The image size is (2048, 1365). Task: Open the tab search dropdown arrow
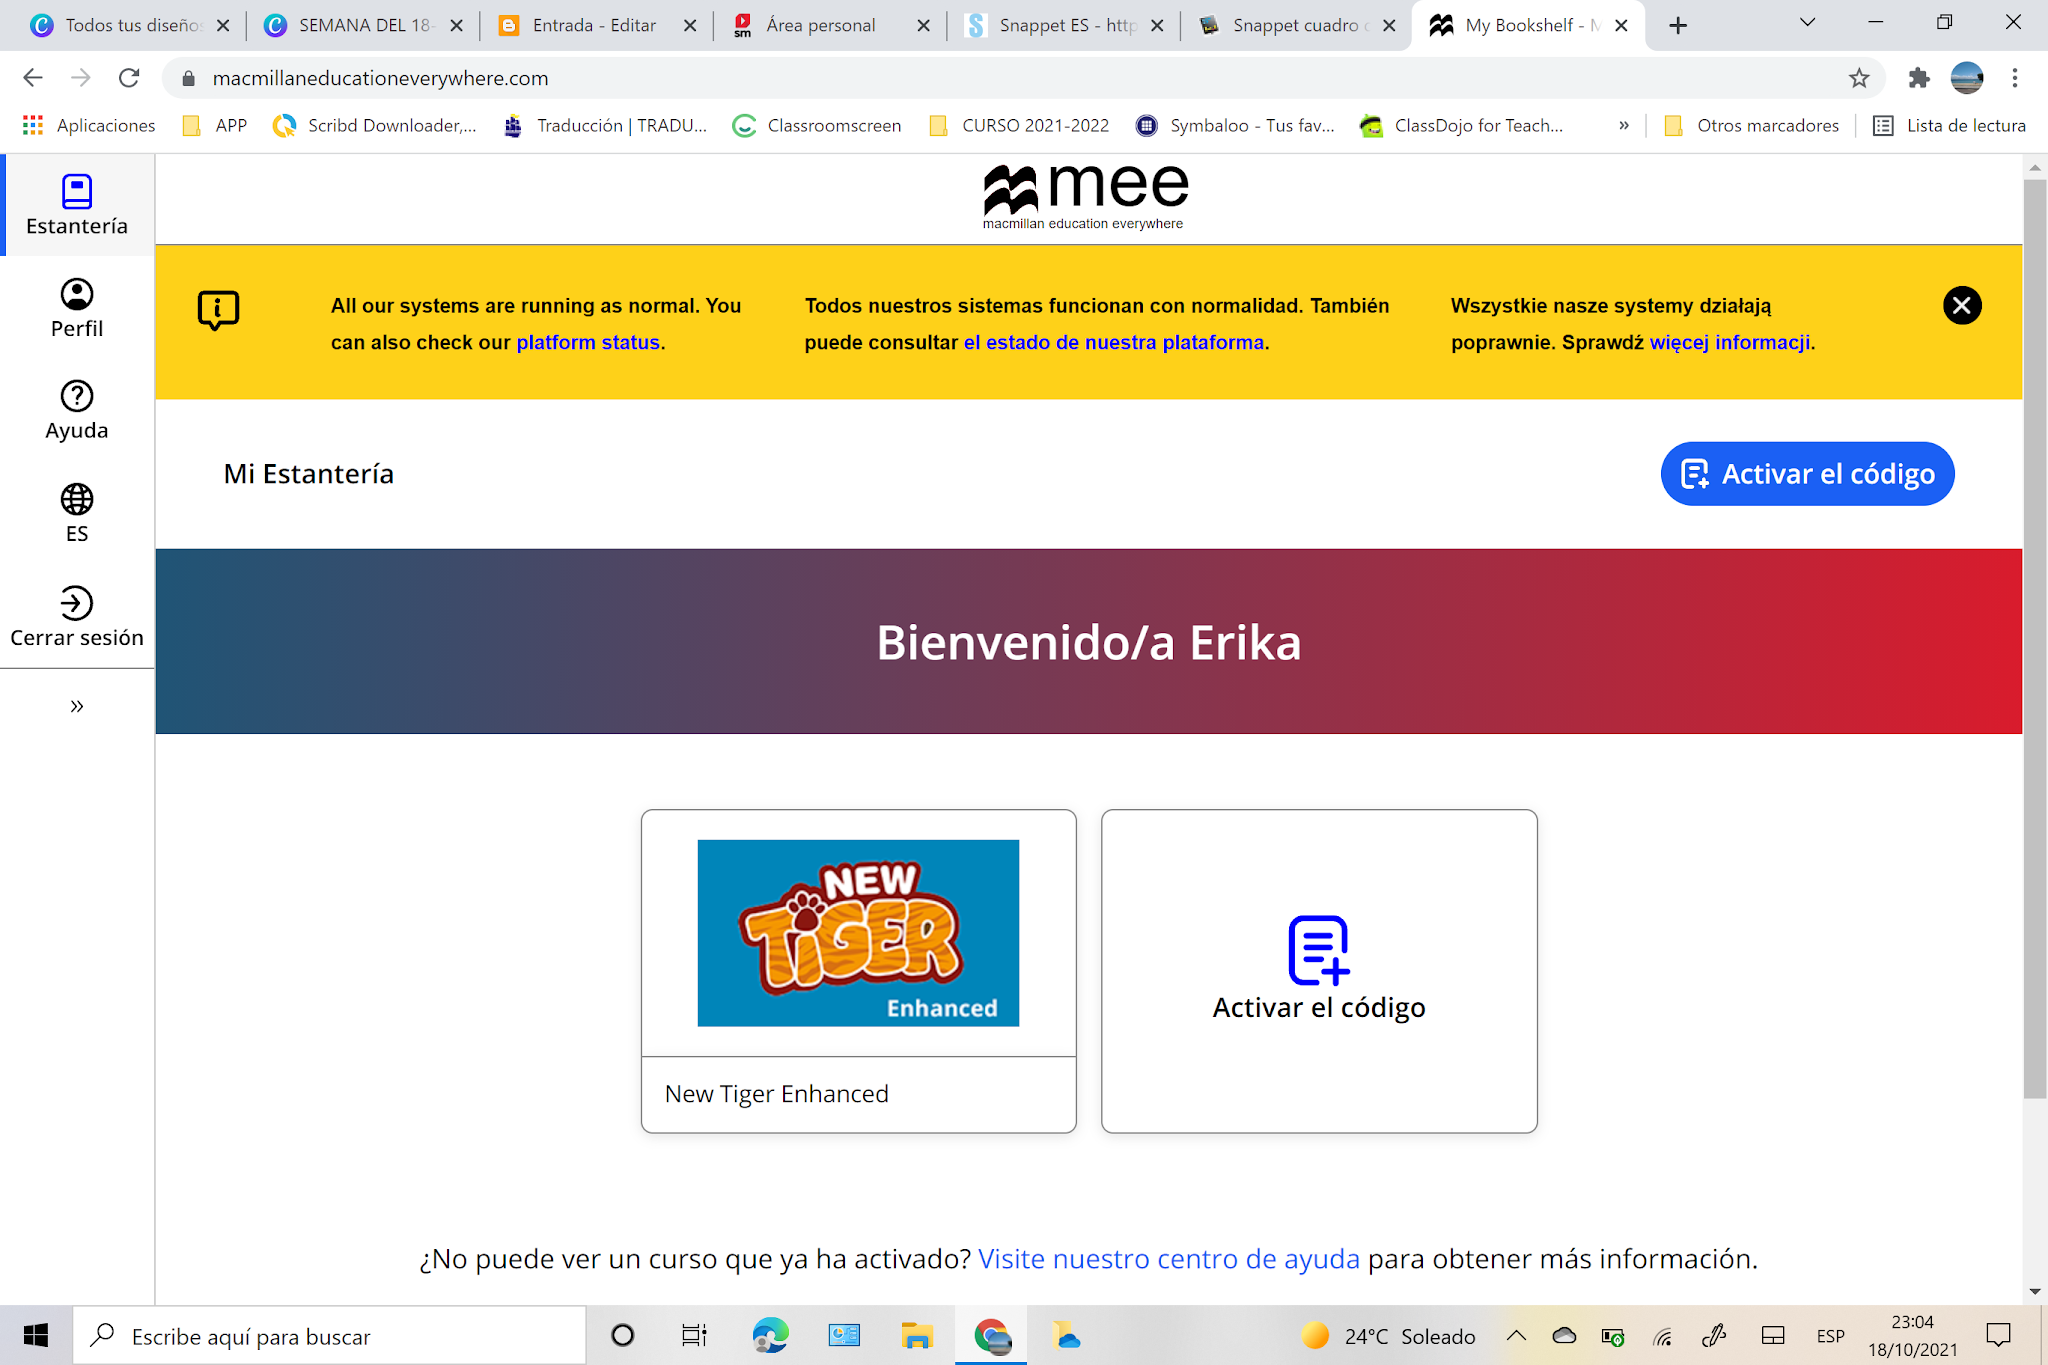(1807, 23)
